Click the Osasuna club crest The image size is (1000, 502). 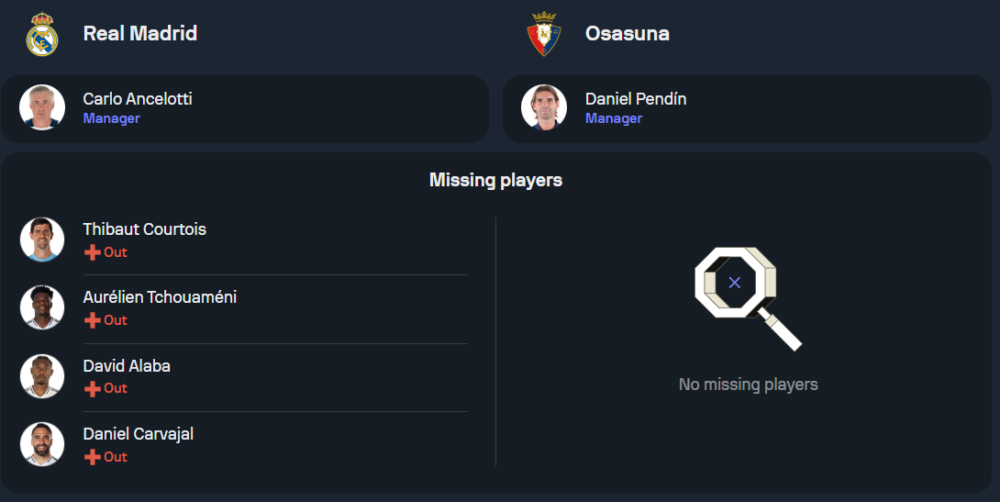[x=544, y=34]
